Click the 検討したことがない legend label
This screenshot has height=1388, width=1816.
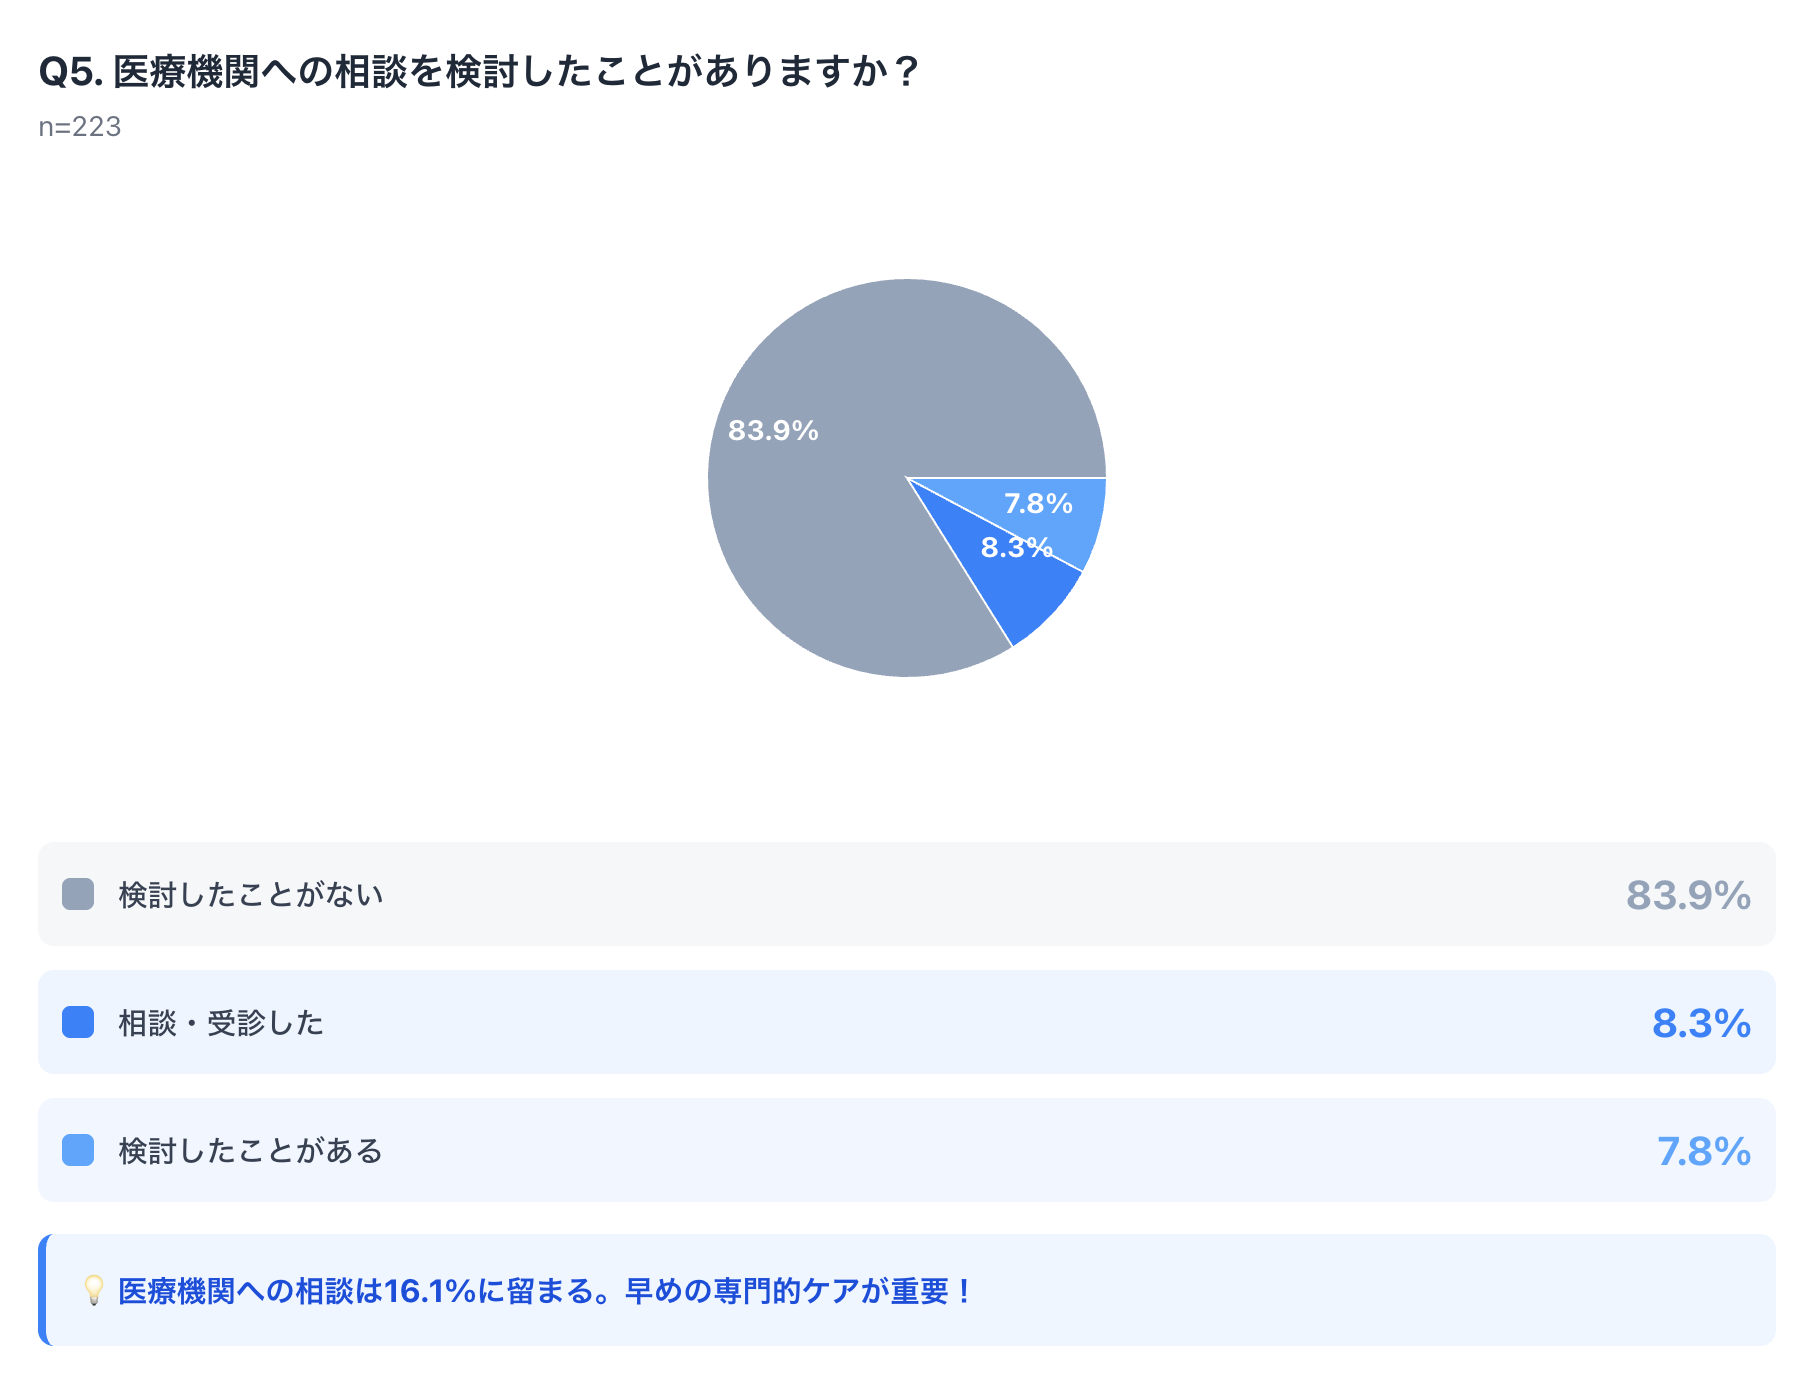click(x=251, y=894)
